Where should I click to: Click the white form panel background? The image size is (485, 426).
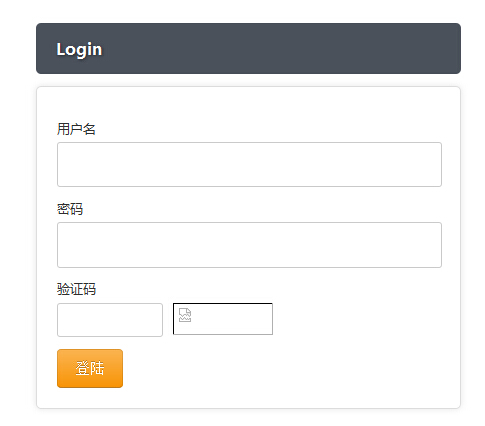(333, 367)
